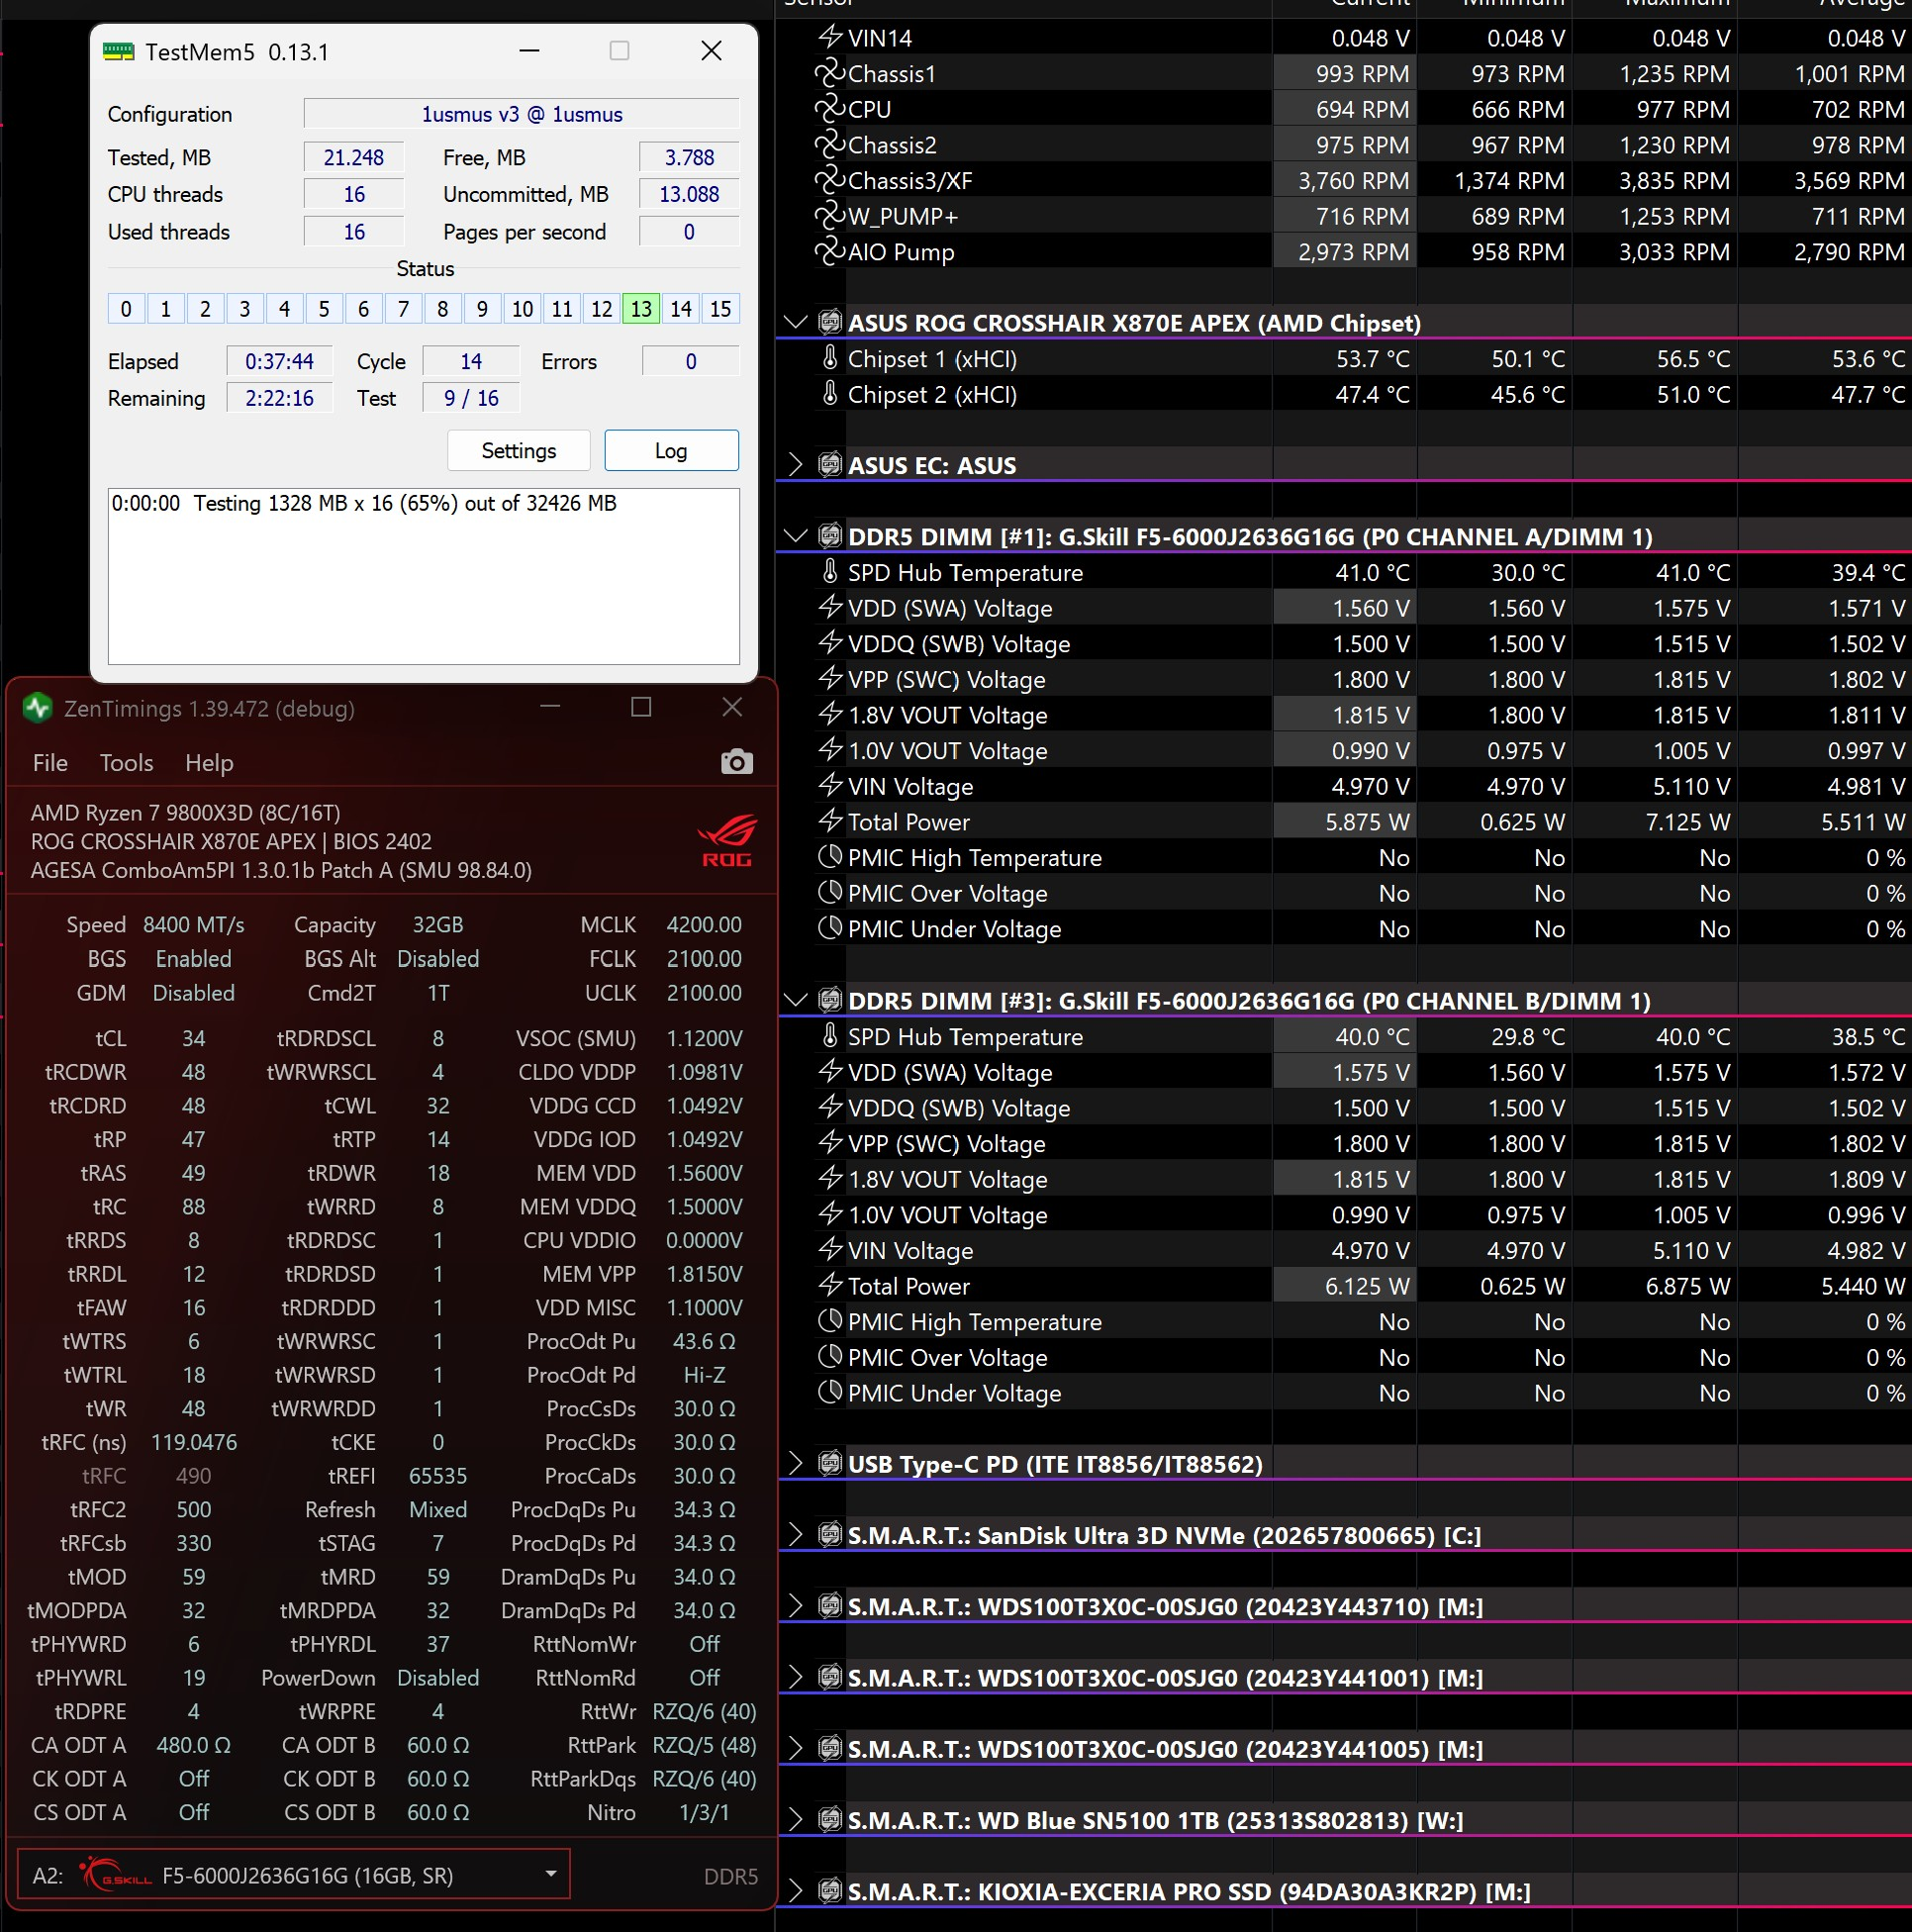Click the Elapsed time value 0:37:44

[279, 362]
